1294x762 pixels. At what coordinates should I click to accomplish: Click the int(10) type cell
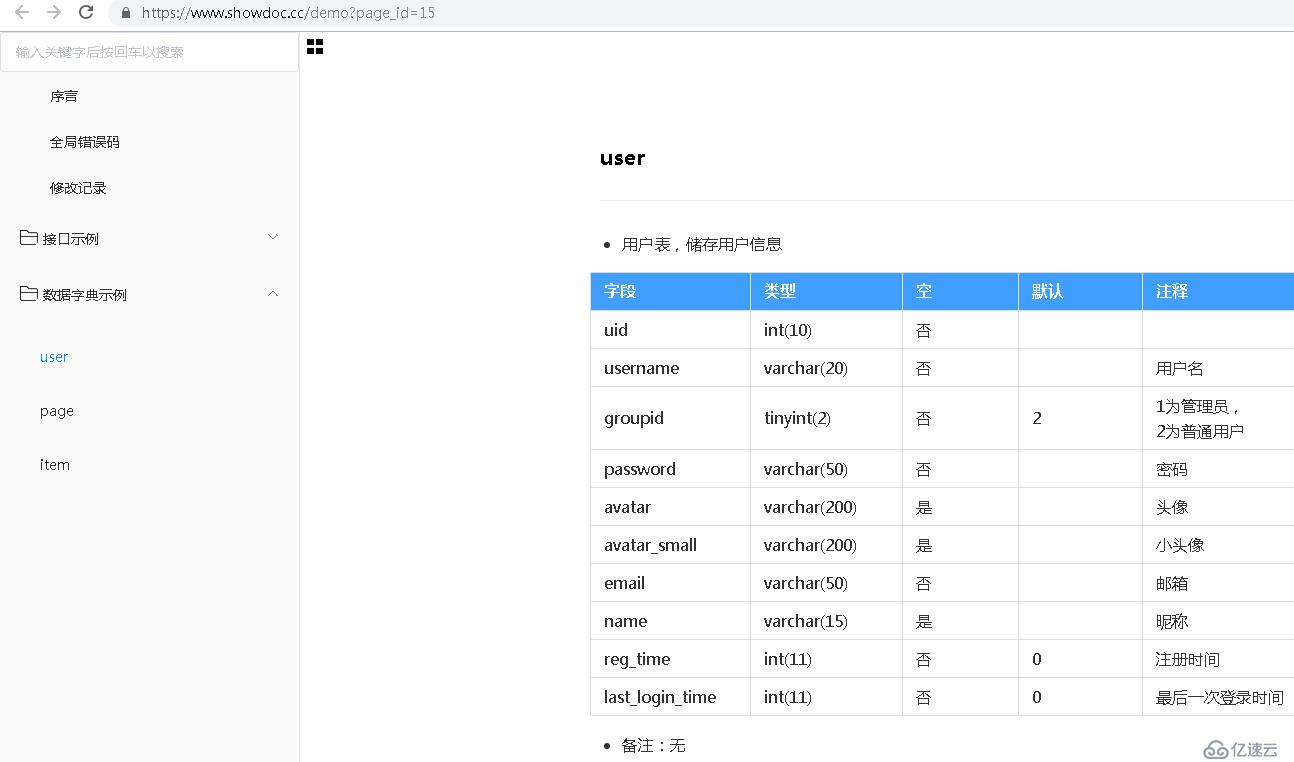[827, 330]
